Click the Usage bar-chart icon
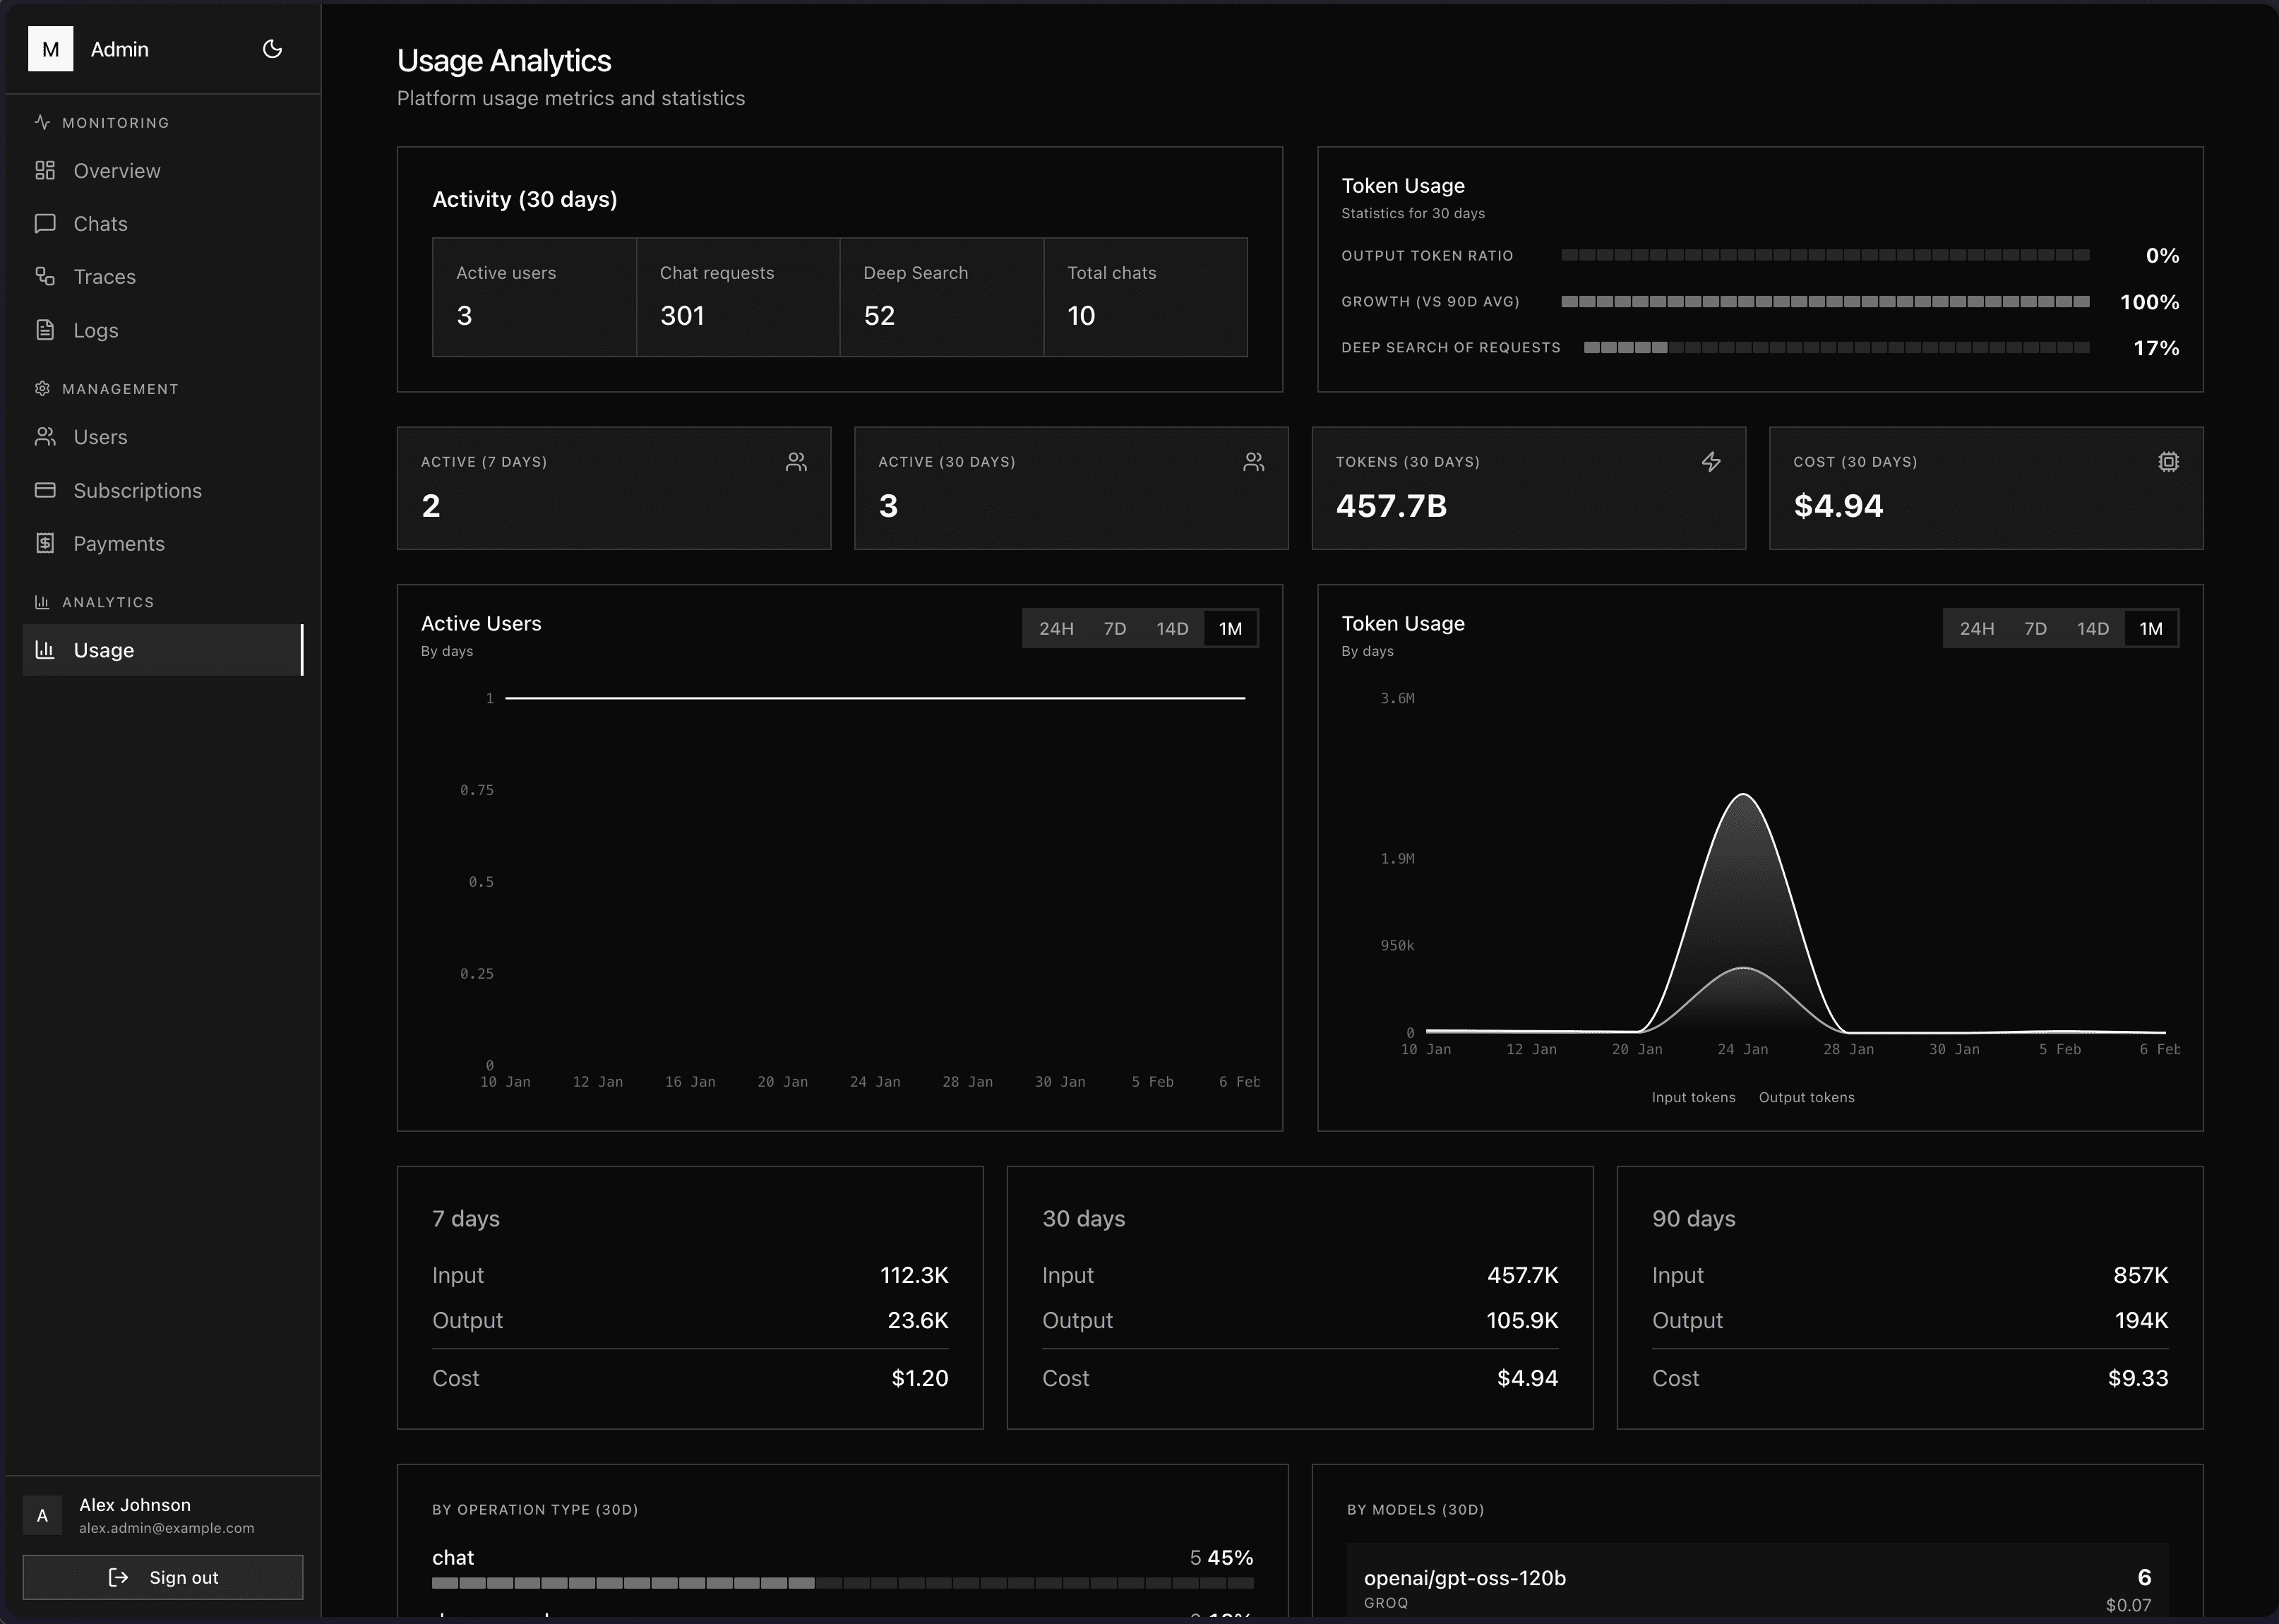Viewport: 2279px width, 1624px height. coord(44,650)
